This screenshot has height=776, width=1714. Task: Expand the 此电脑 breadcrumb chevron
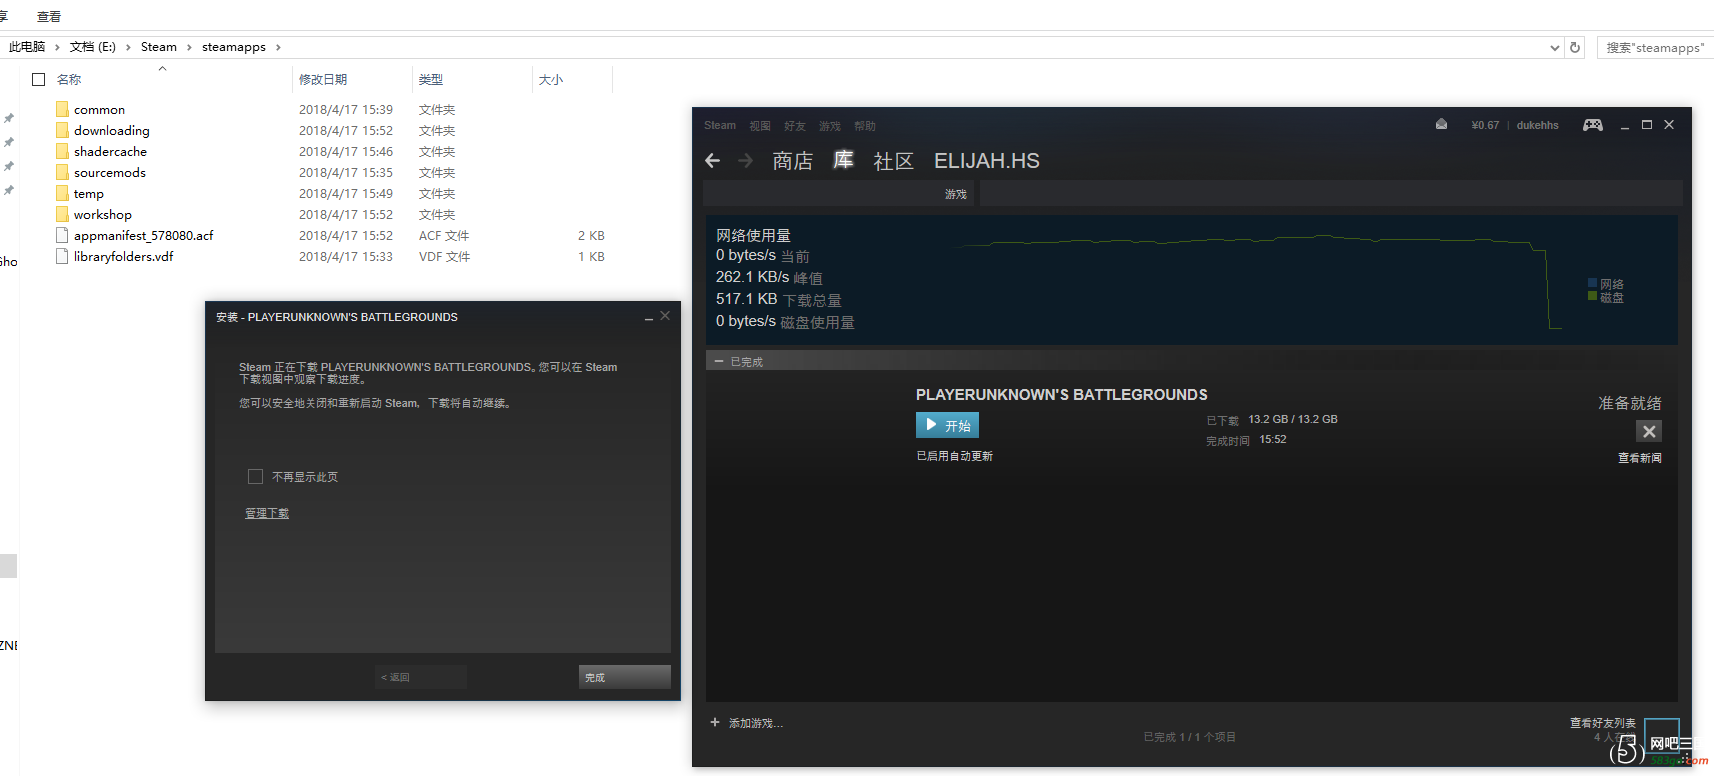(x=57, y=47)
